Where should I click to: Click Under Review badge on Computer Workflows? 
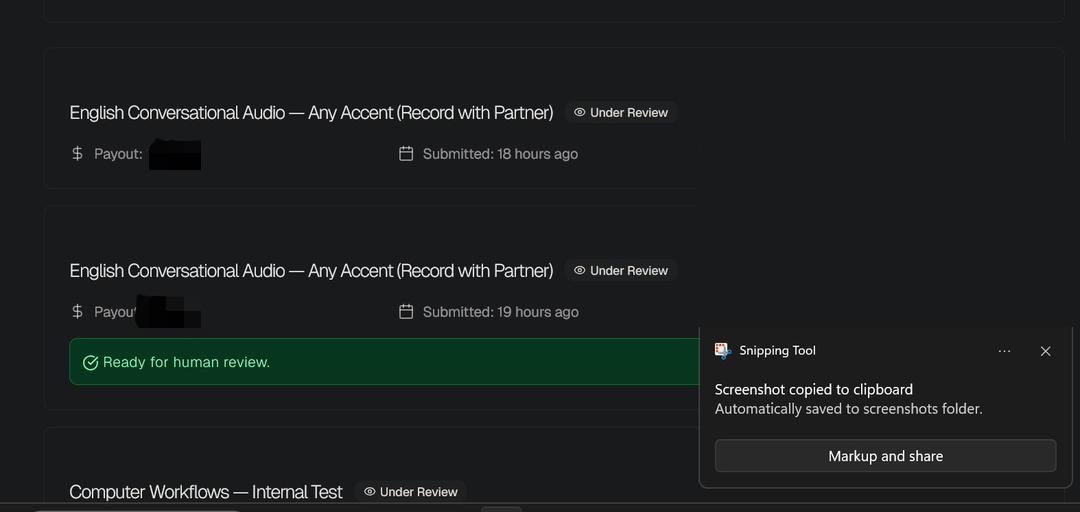click(x=411, y=491)
